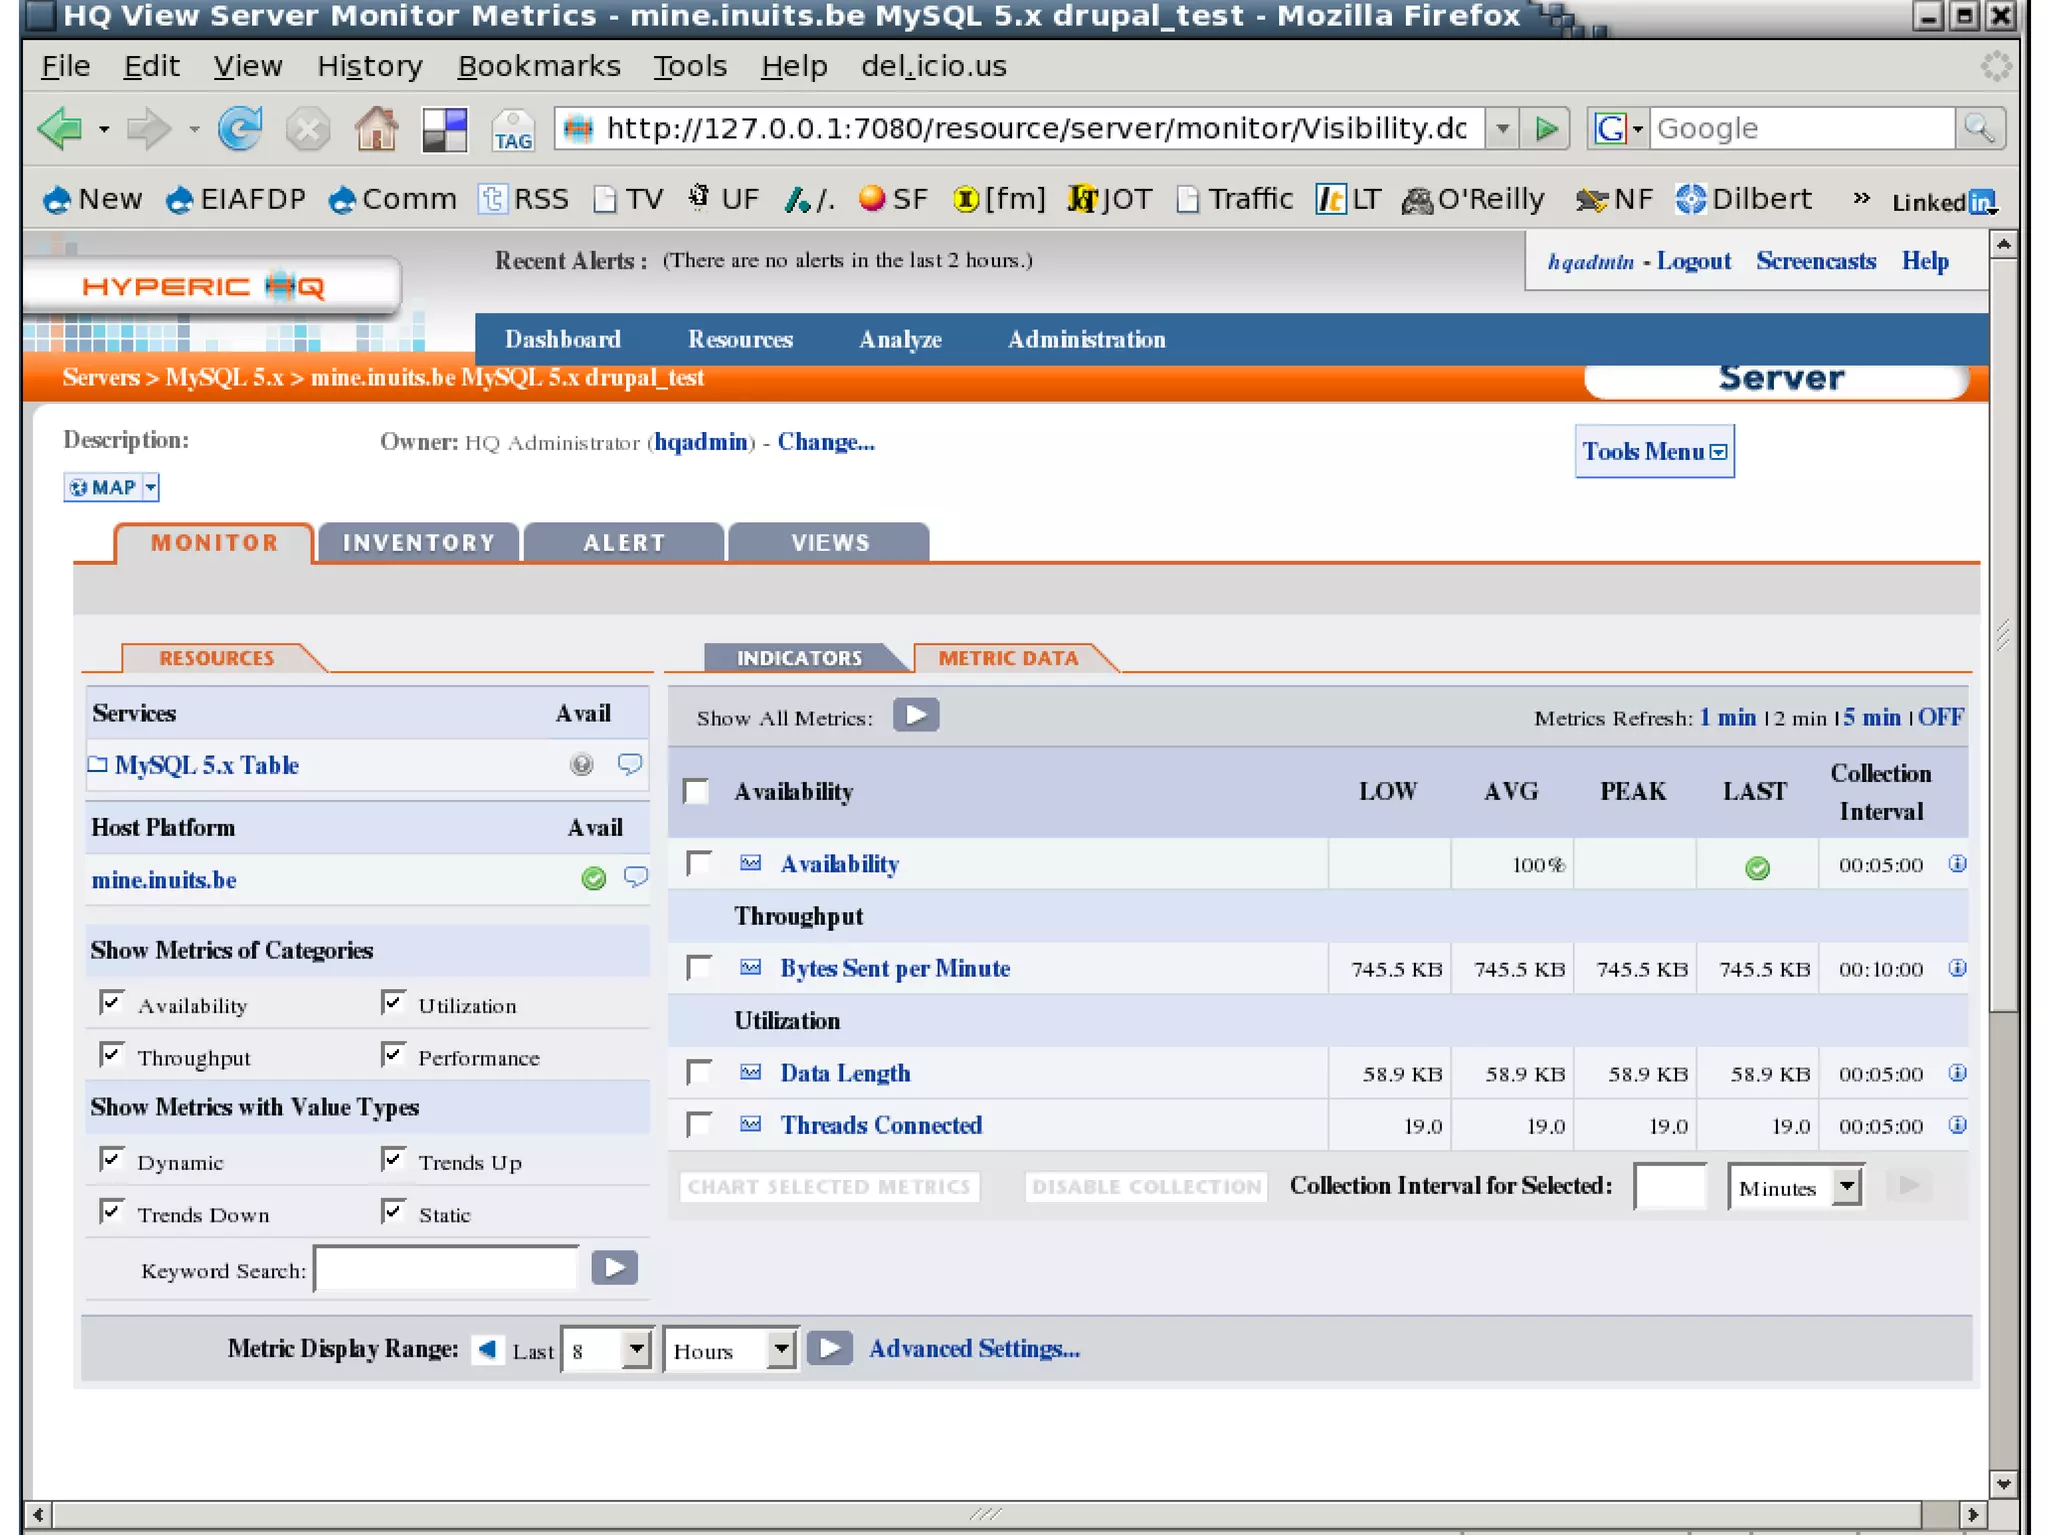Click the Keyword Search go arrow
Viewport: 2048px width, 1535px height.
614,1268
